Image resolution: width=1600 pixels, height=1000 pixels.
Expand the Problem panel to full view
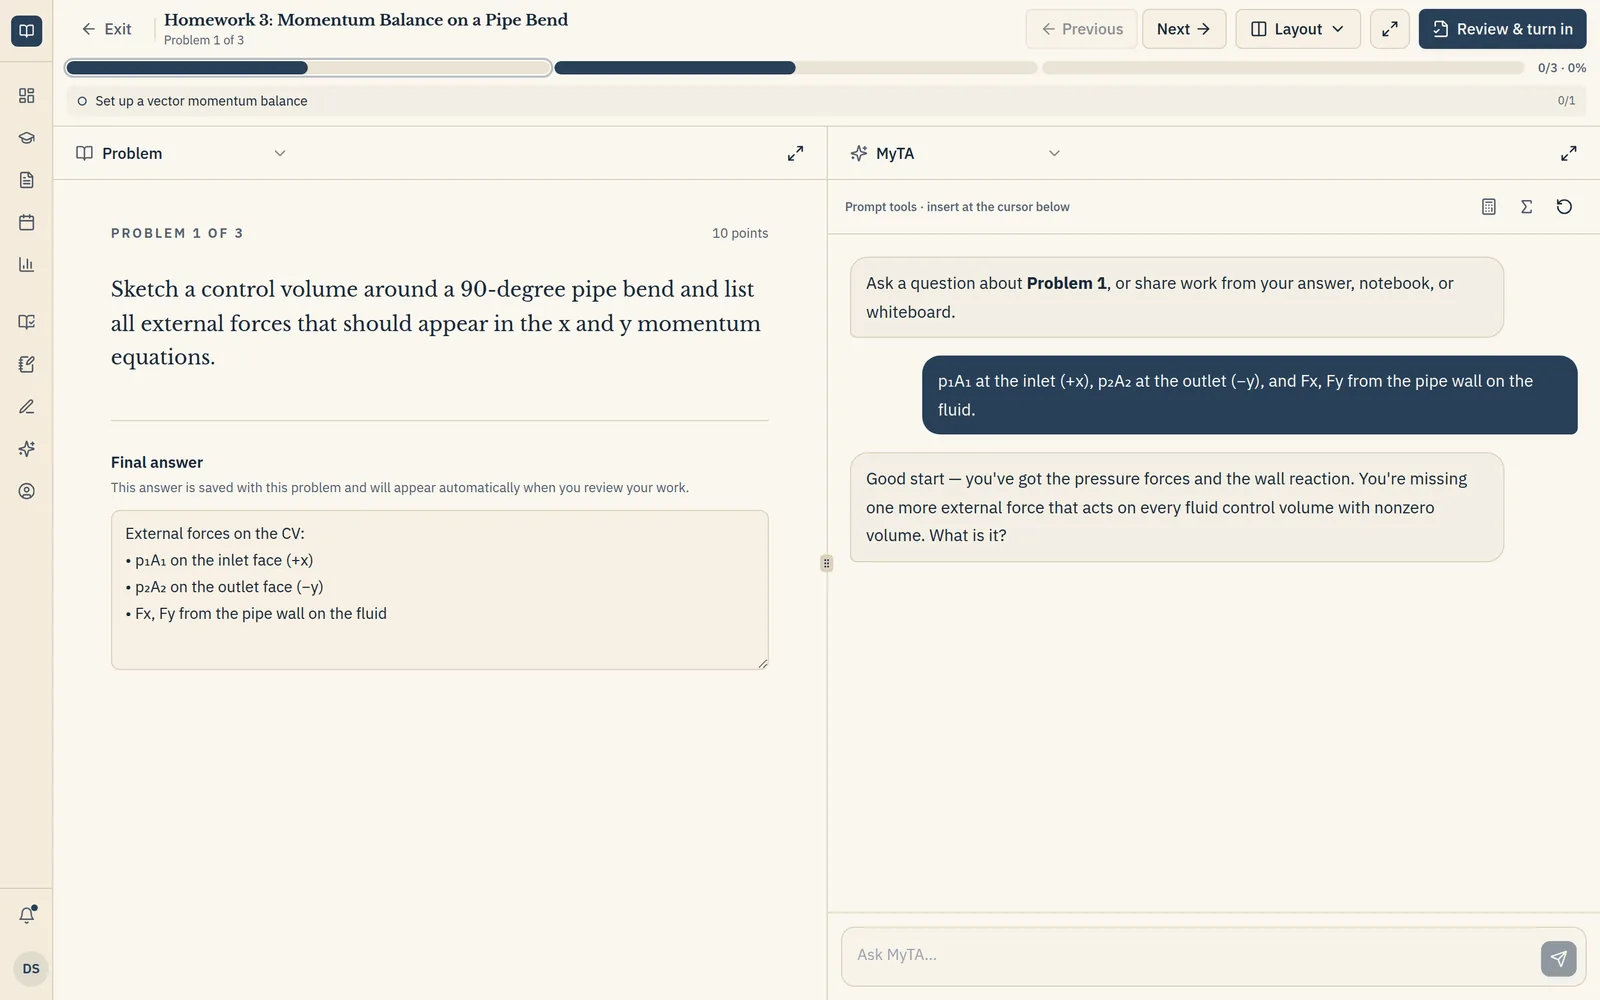795,153
